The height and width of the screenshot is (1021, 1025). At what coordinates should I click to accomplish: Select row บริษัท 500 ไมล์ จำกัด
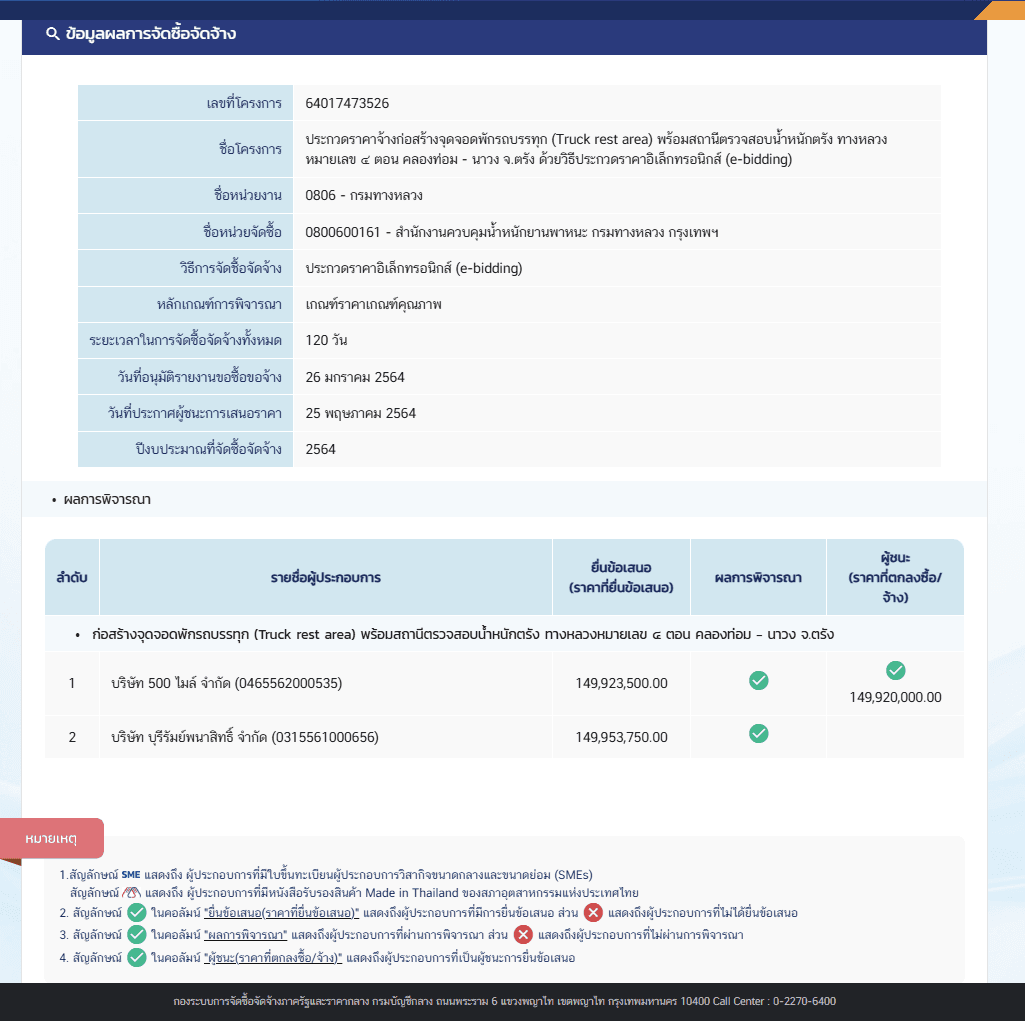[504, 683]
